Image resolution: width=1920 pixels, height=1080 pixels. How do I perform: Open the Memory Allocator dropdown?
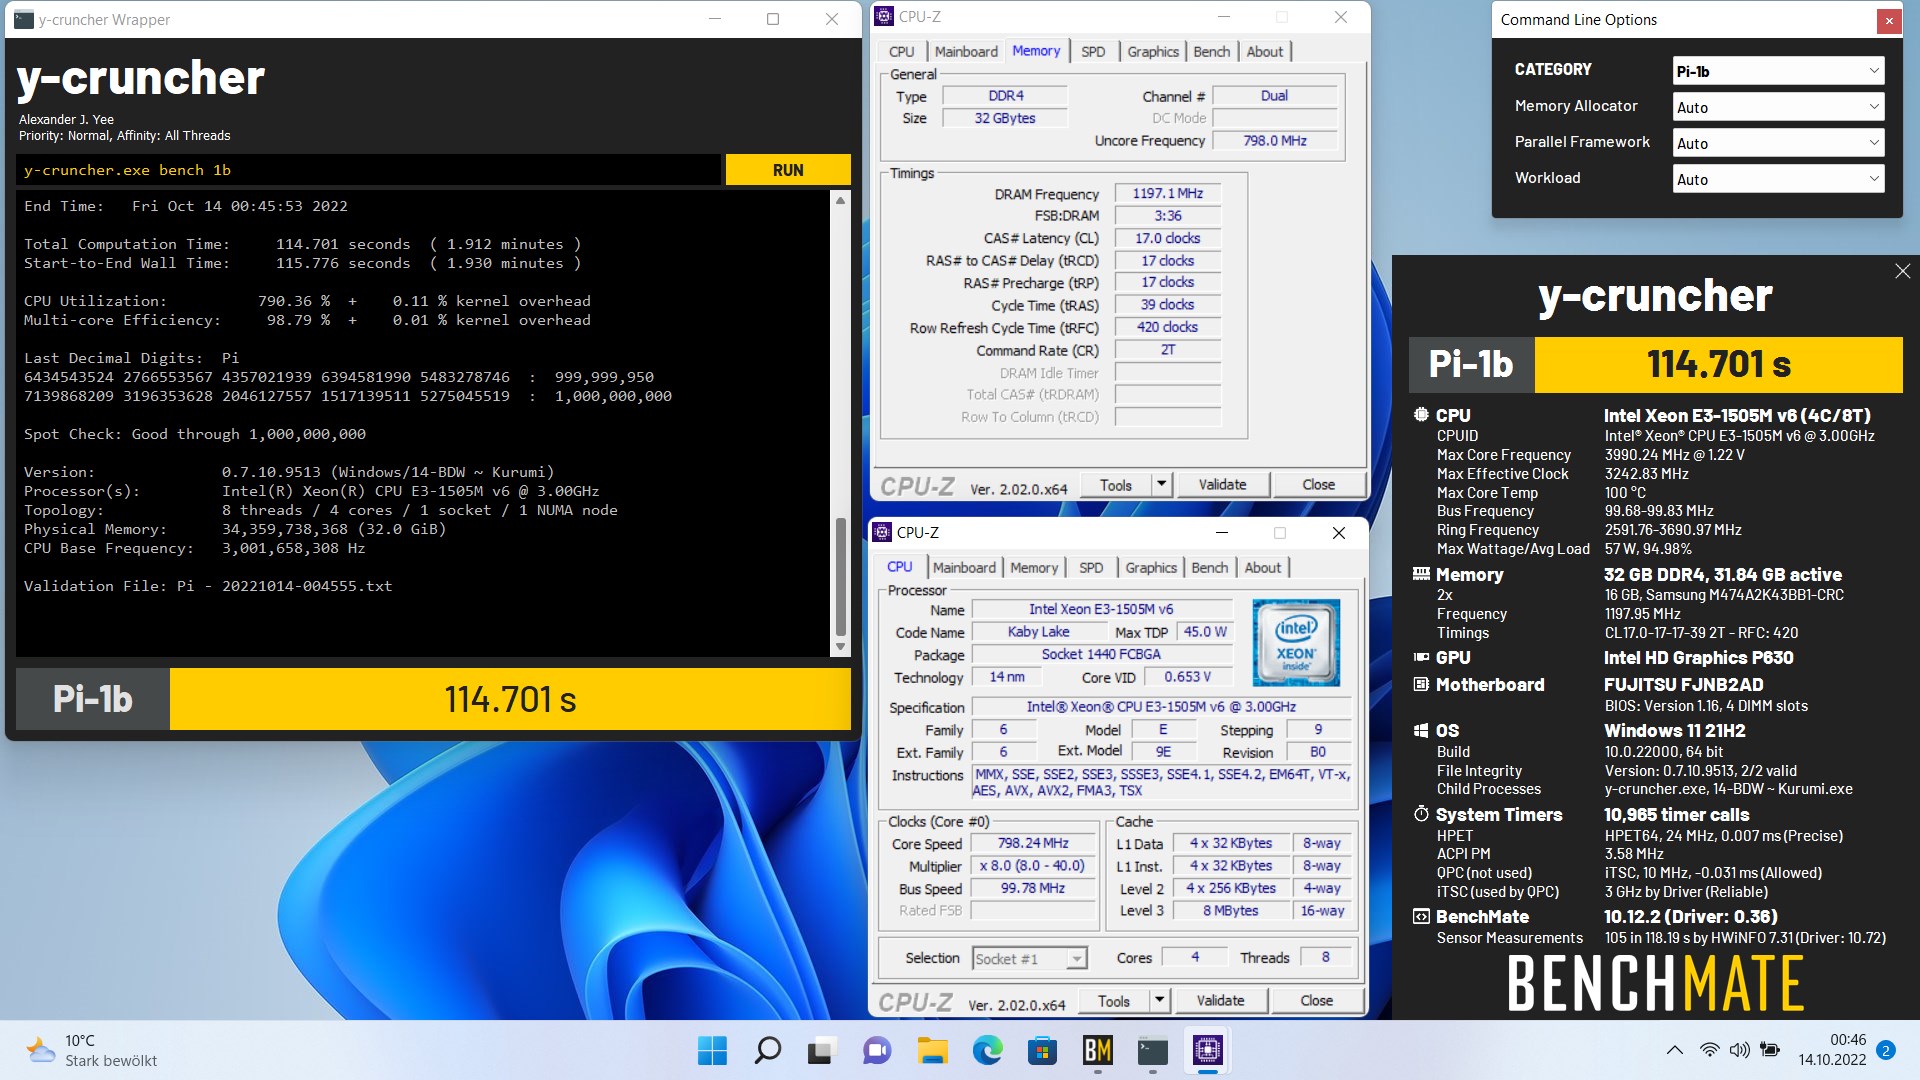[1778, 107]
